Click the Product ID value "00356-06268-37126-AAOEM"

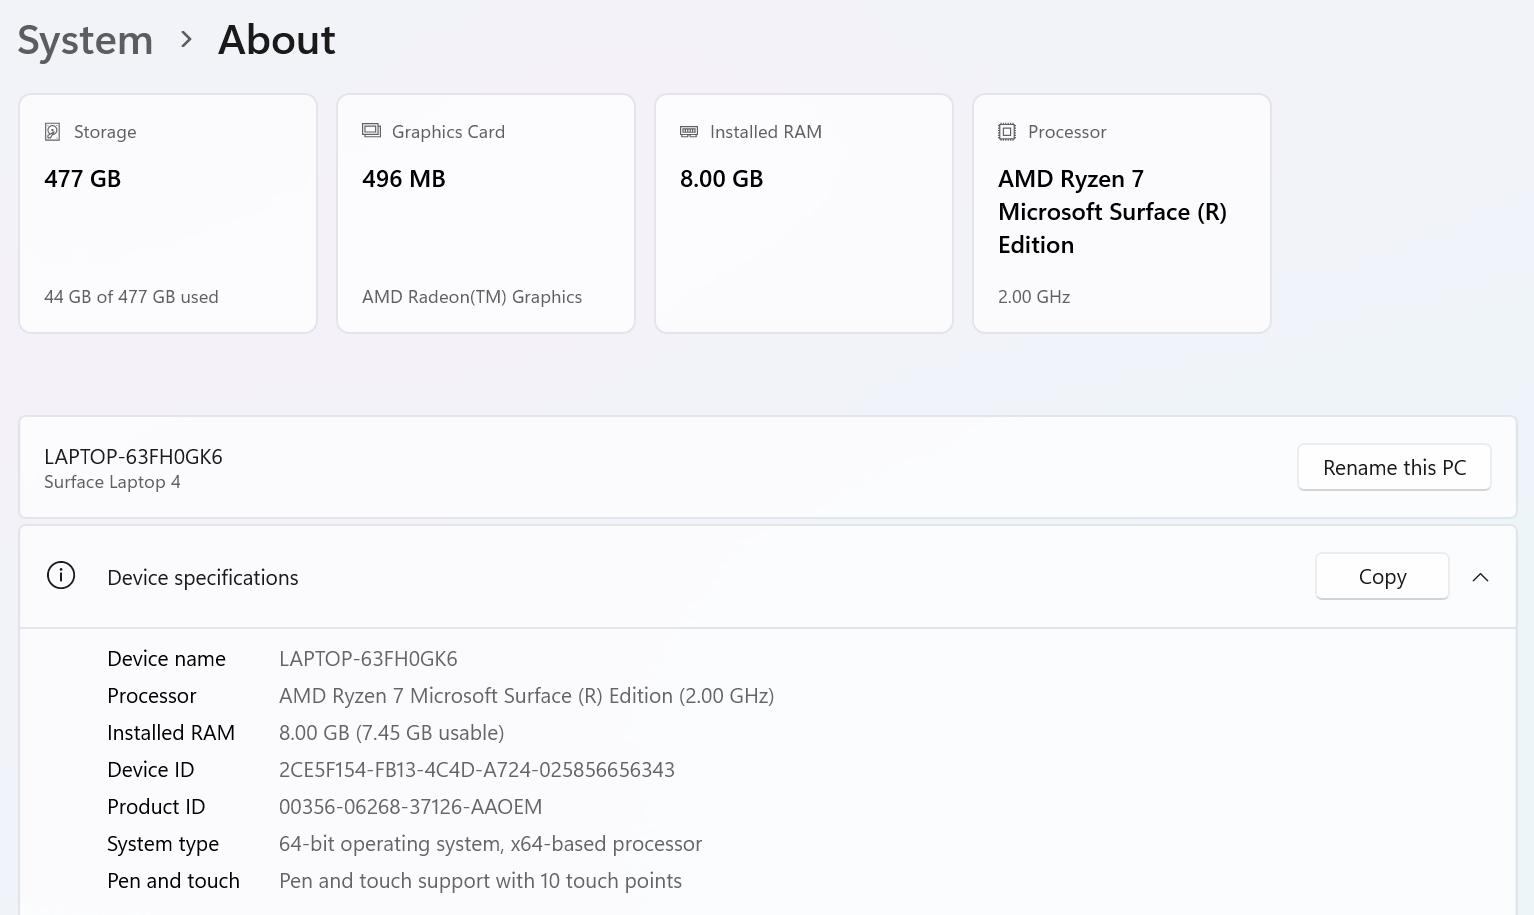pos(410,807)
